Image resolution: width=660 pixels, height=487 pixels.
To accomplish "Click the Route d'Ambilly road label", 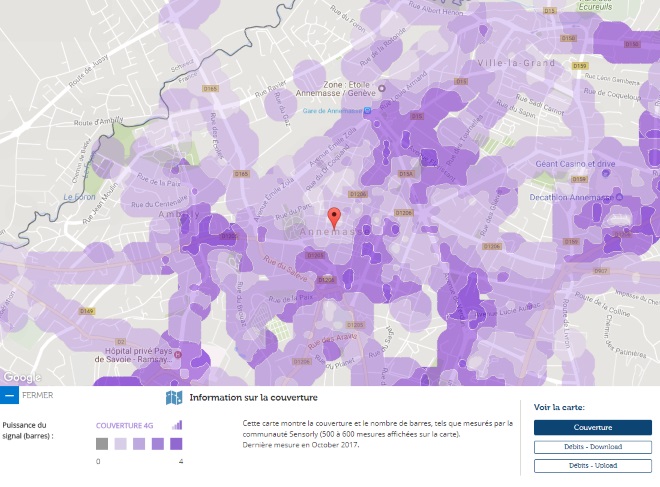I will point(98,122).
